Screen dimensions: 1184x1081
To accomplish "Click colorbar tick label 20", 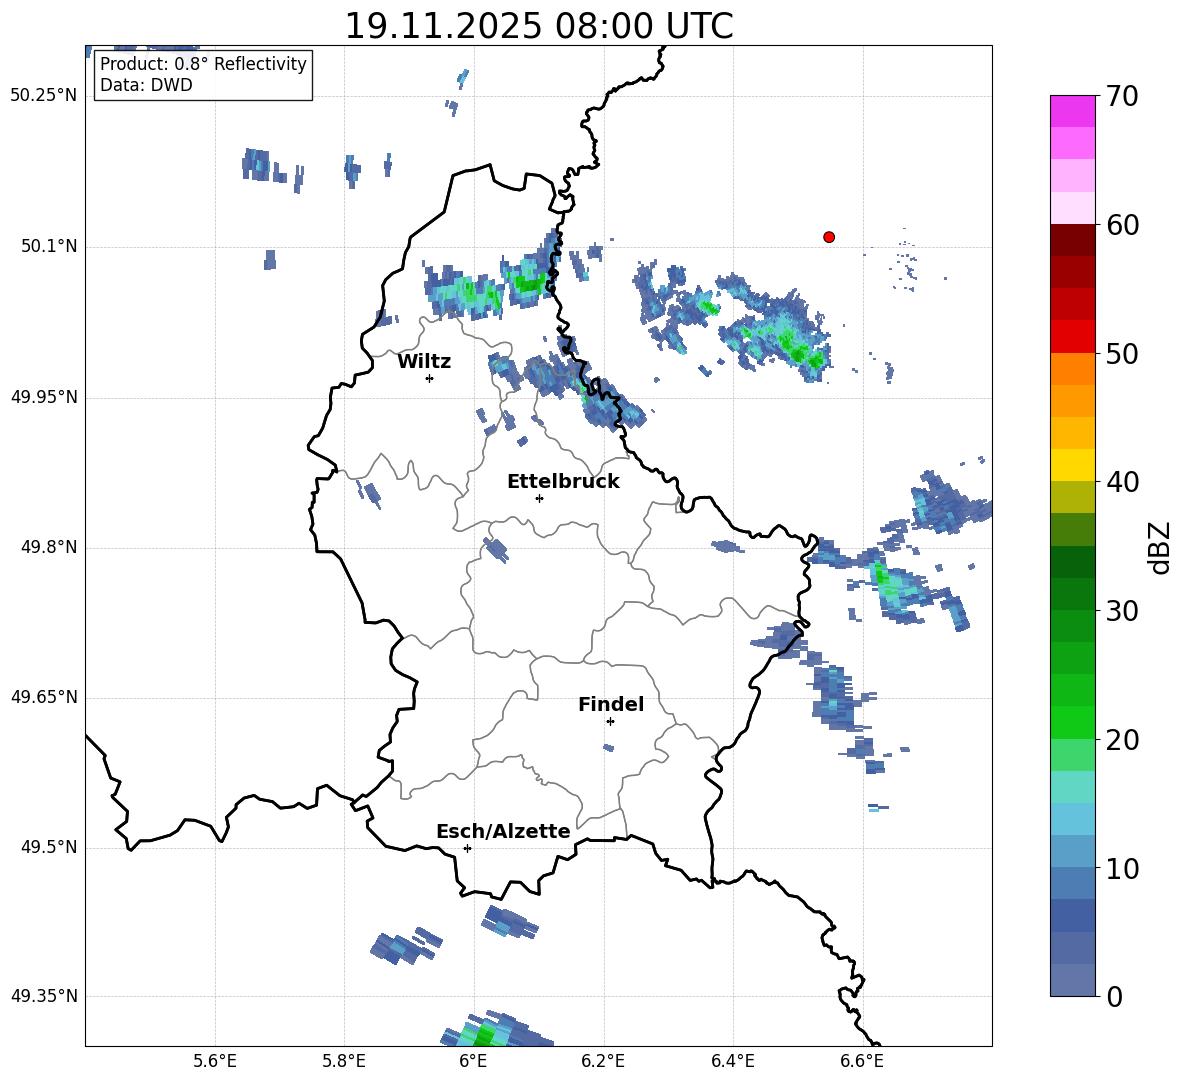I will [1122, 740].
